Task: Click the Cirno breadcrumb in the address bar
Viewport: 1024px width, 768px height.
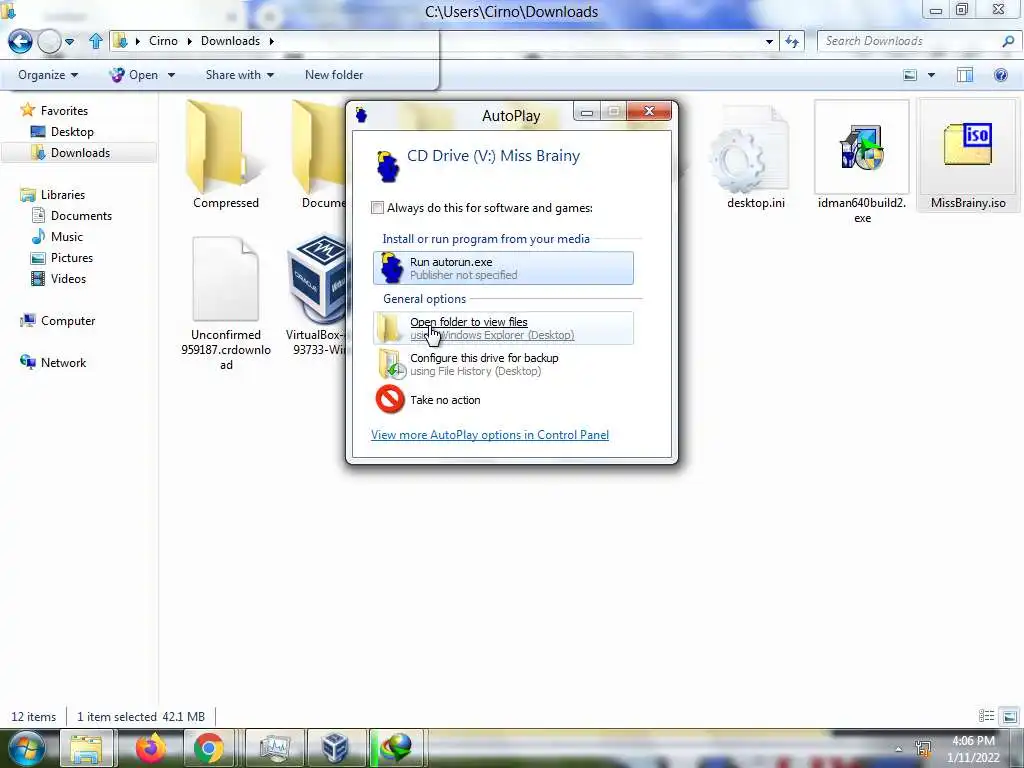Action: pyautogui.click(x=163, y=41)
